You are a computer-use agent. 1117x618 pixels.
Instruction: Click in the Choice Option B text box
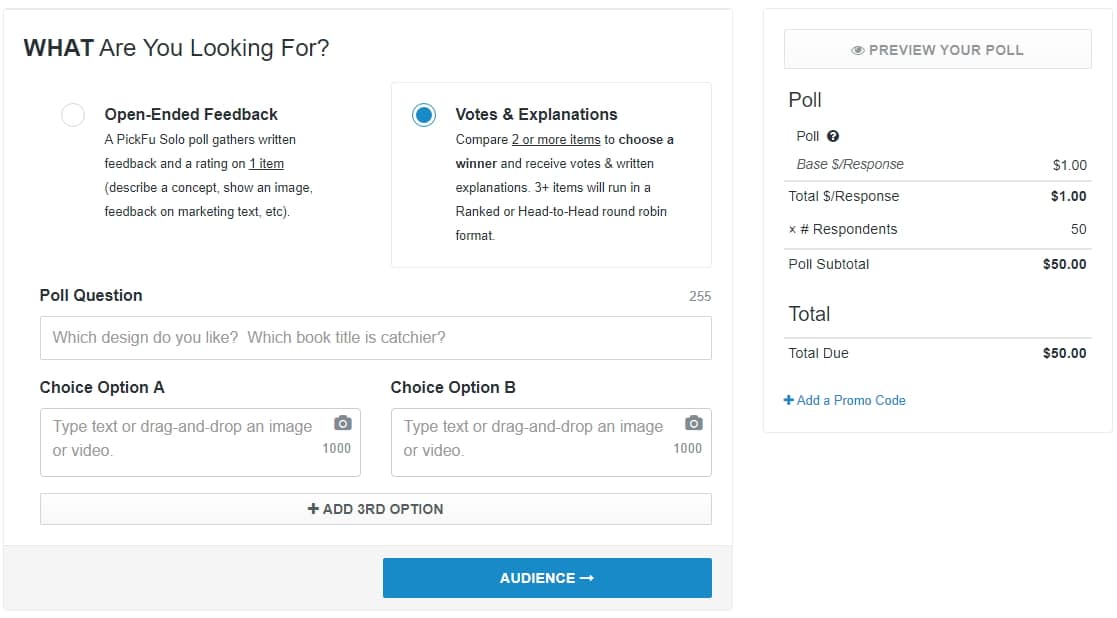[551, 442]
